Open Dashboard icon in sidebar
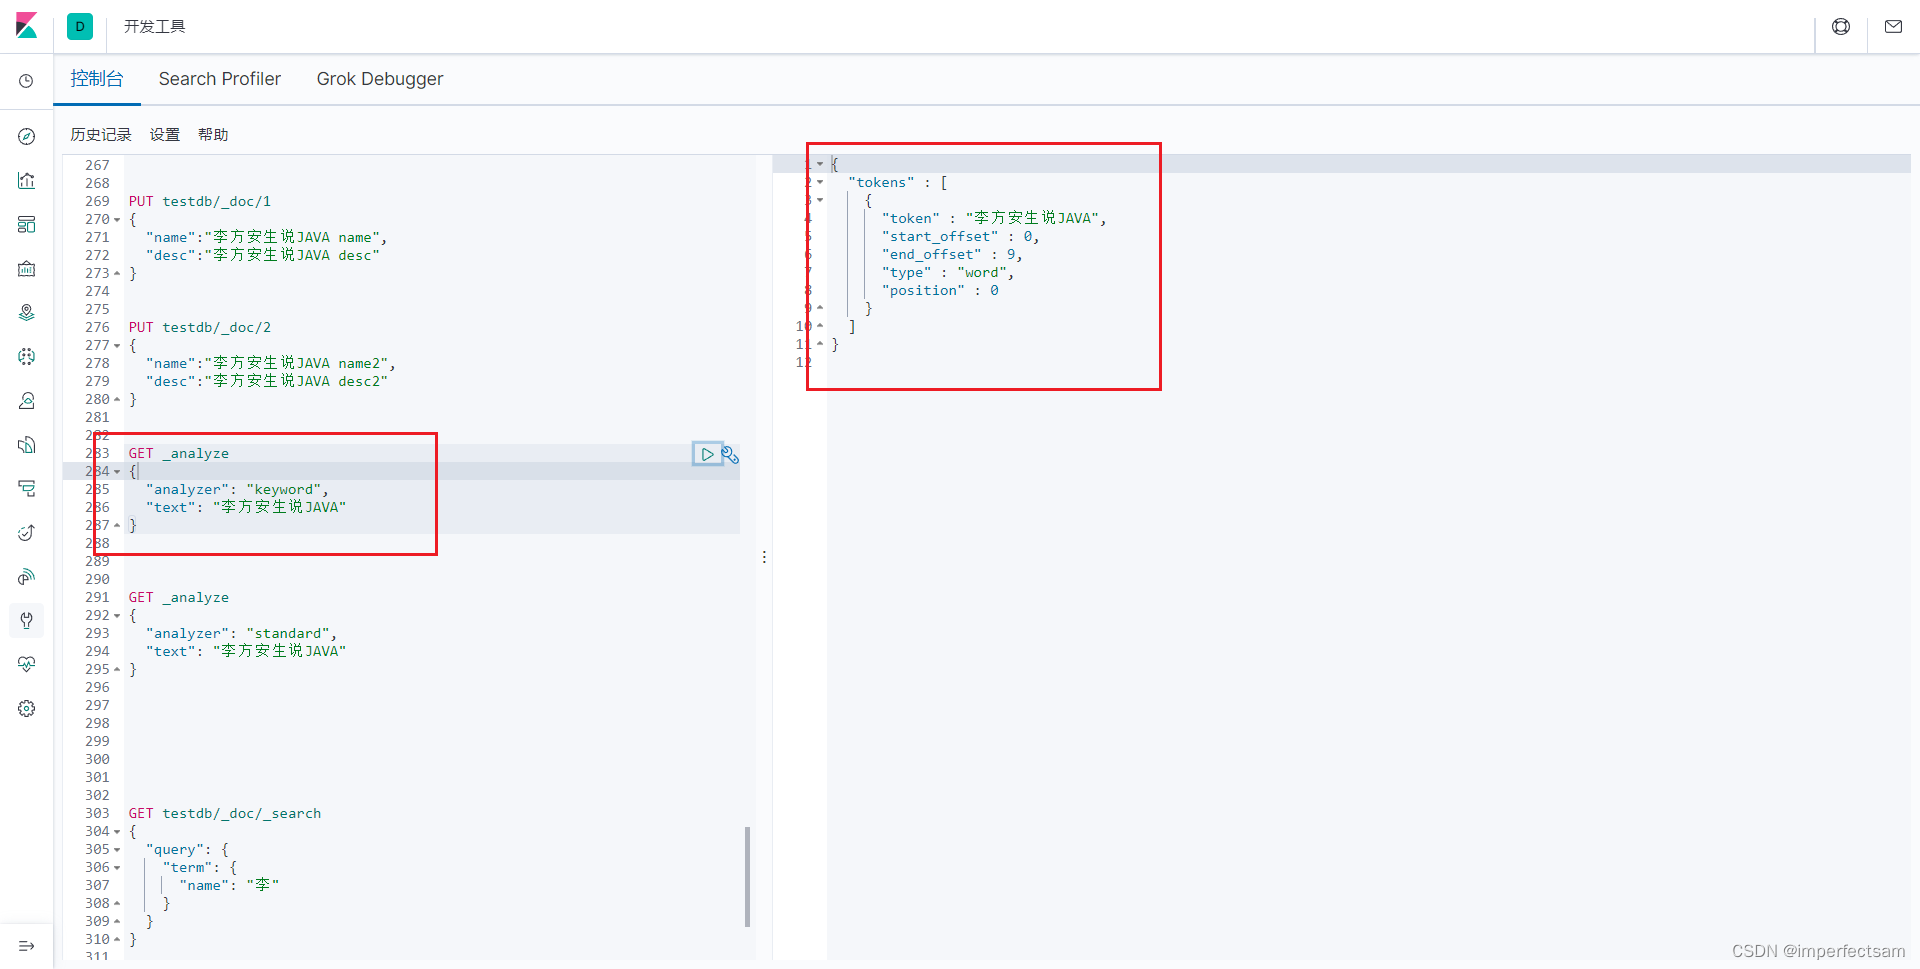 pyautogui.click(x=27, y=224)
